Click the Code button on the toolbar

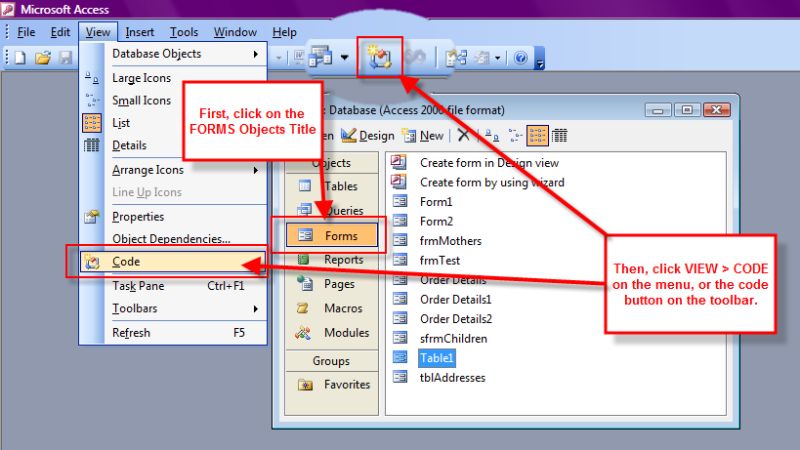click(380, 57)
